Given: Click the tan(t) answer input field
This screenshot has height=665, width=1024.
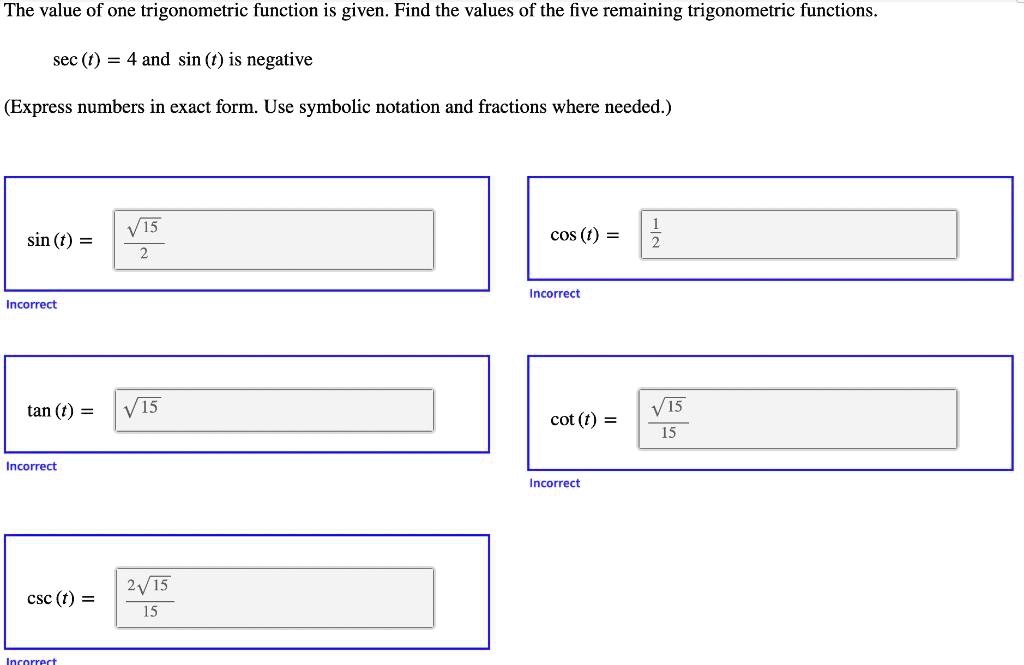Looking at the screenshot, I should [x=275, y=409].
